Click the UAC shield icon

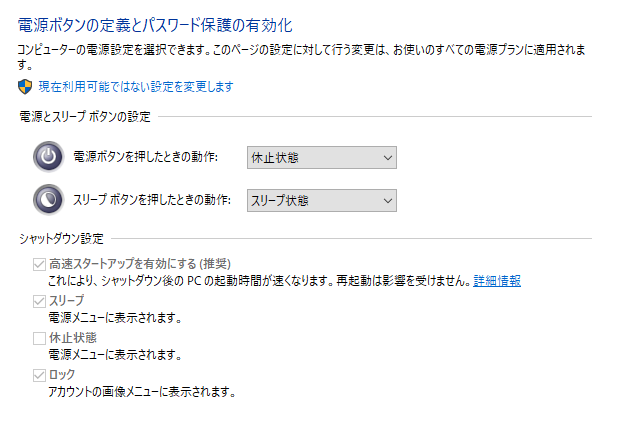(x=26, y=87)
